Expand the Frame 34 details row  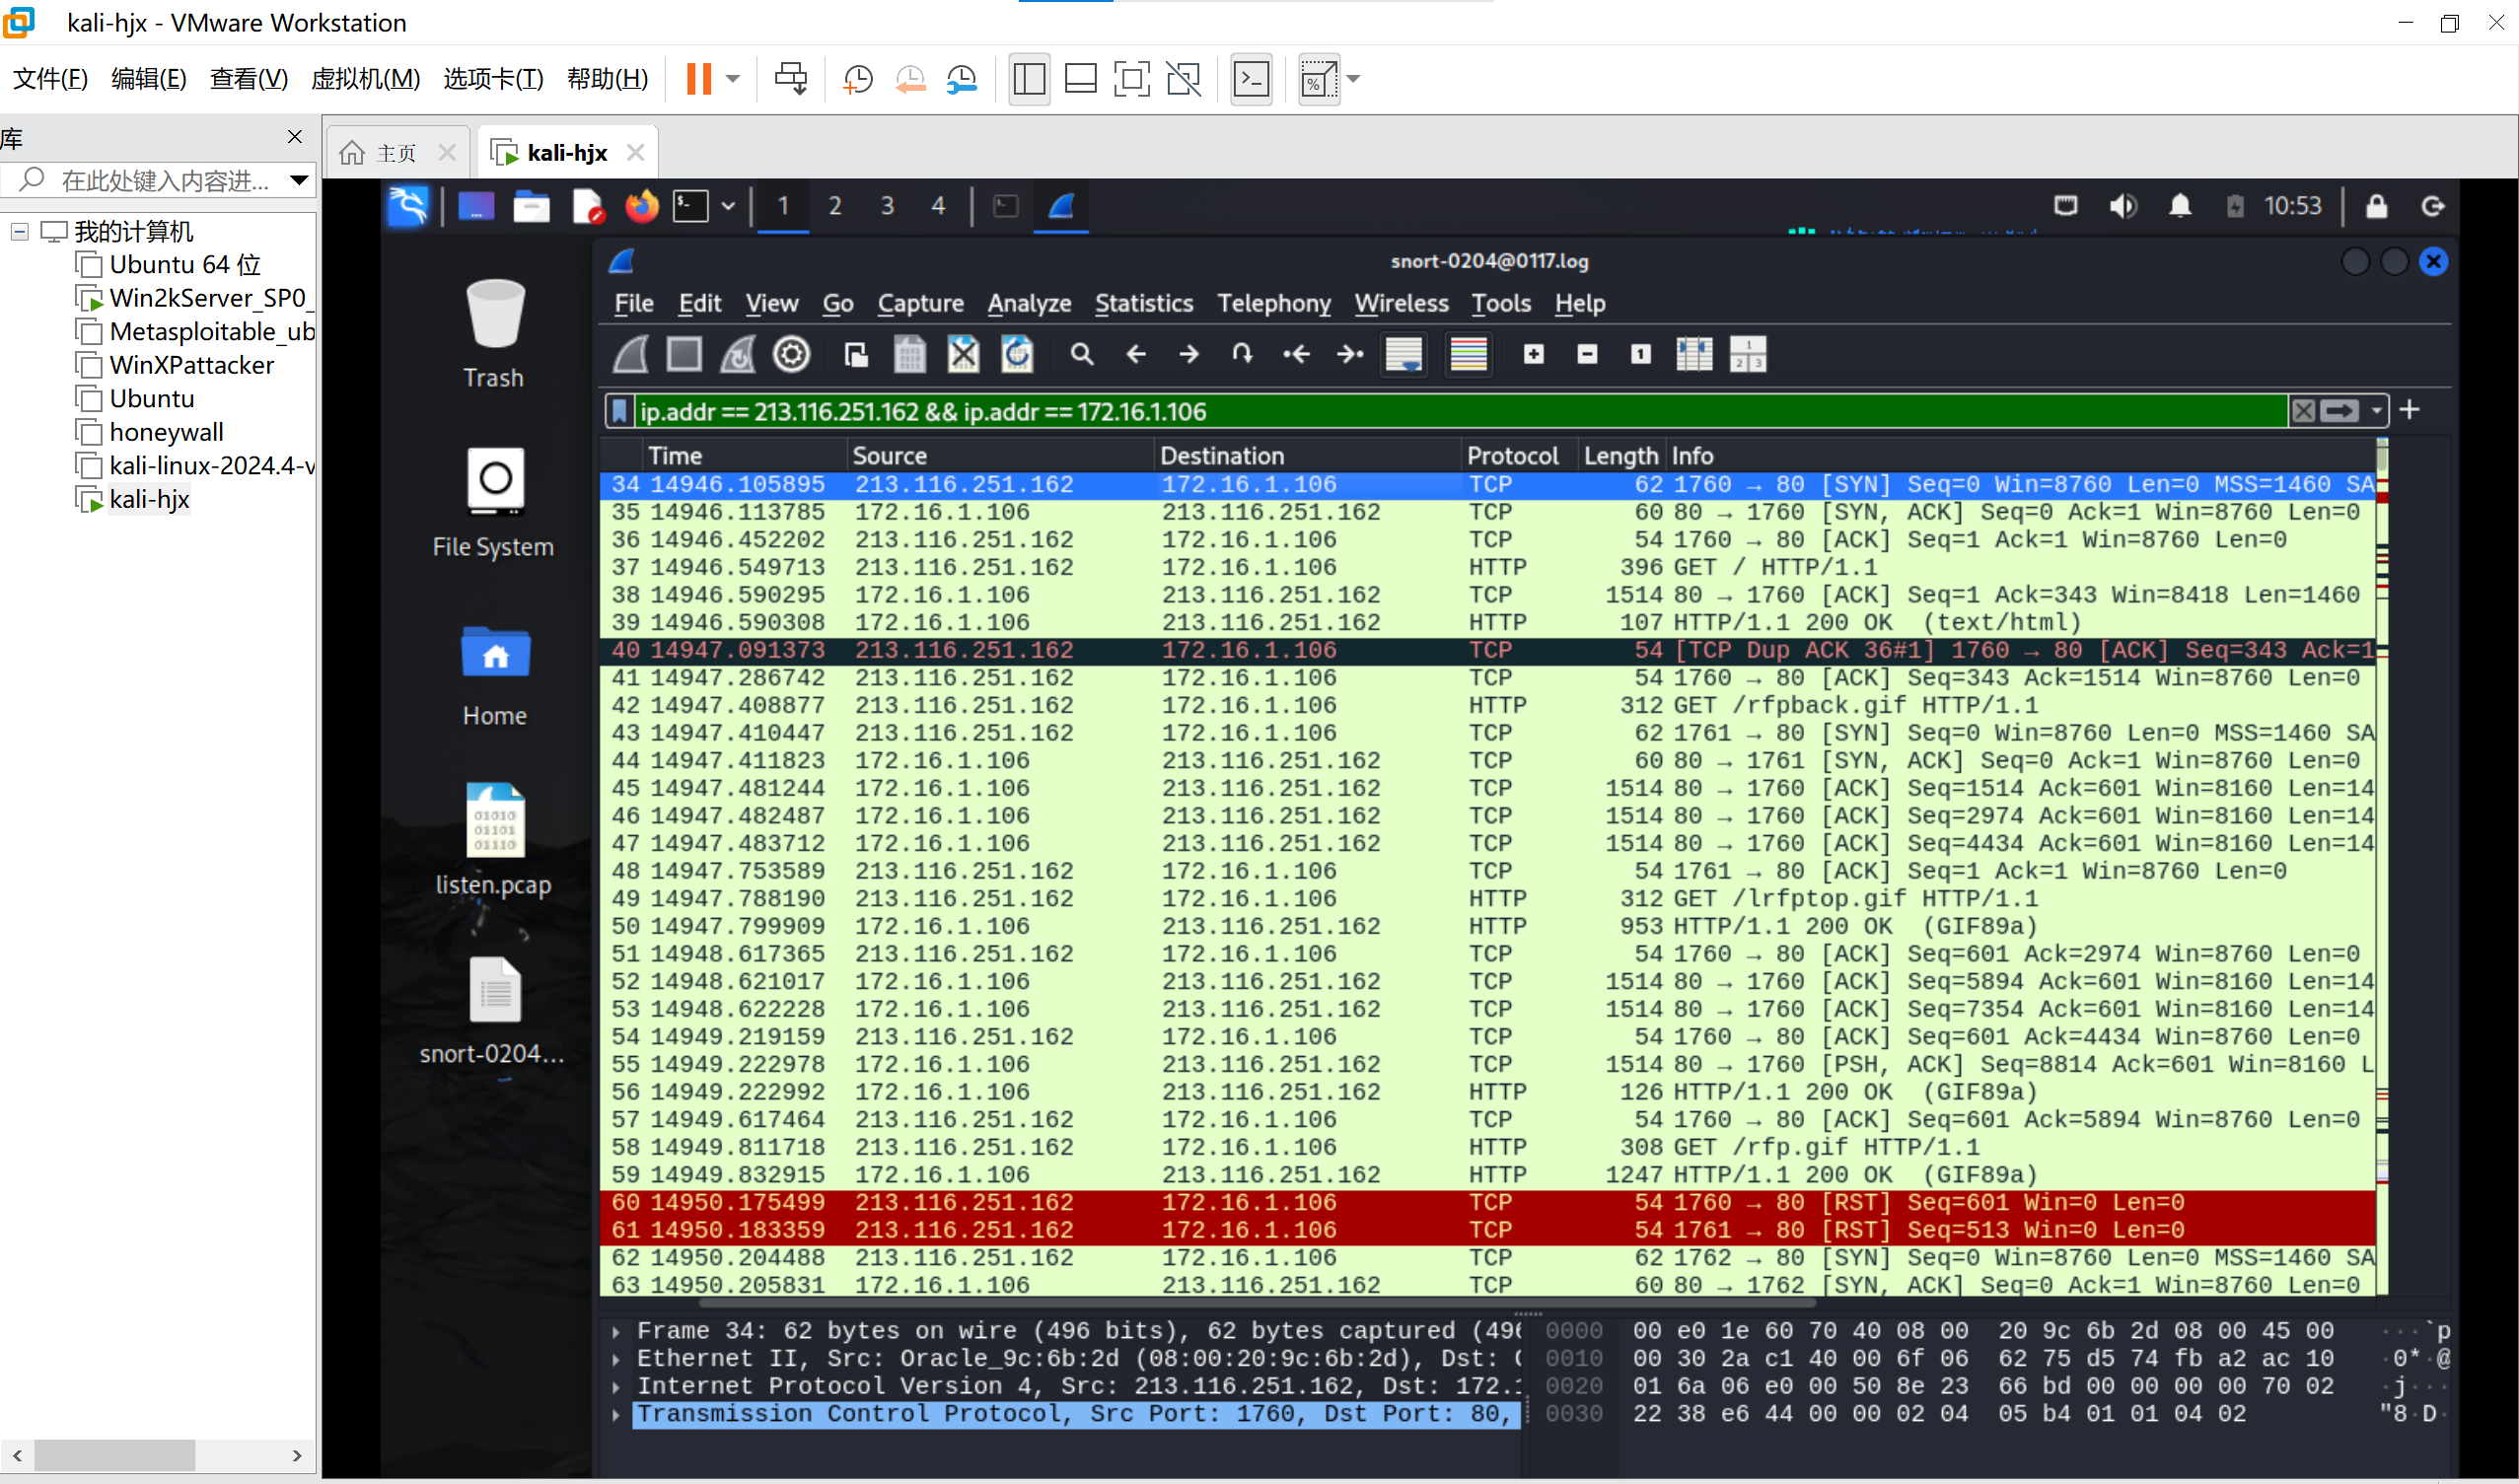[x=616, y=1331]
